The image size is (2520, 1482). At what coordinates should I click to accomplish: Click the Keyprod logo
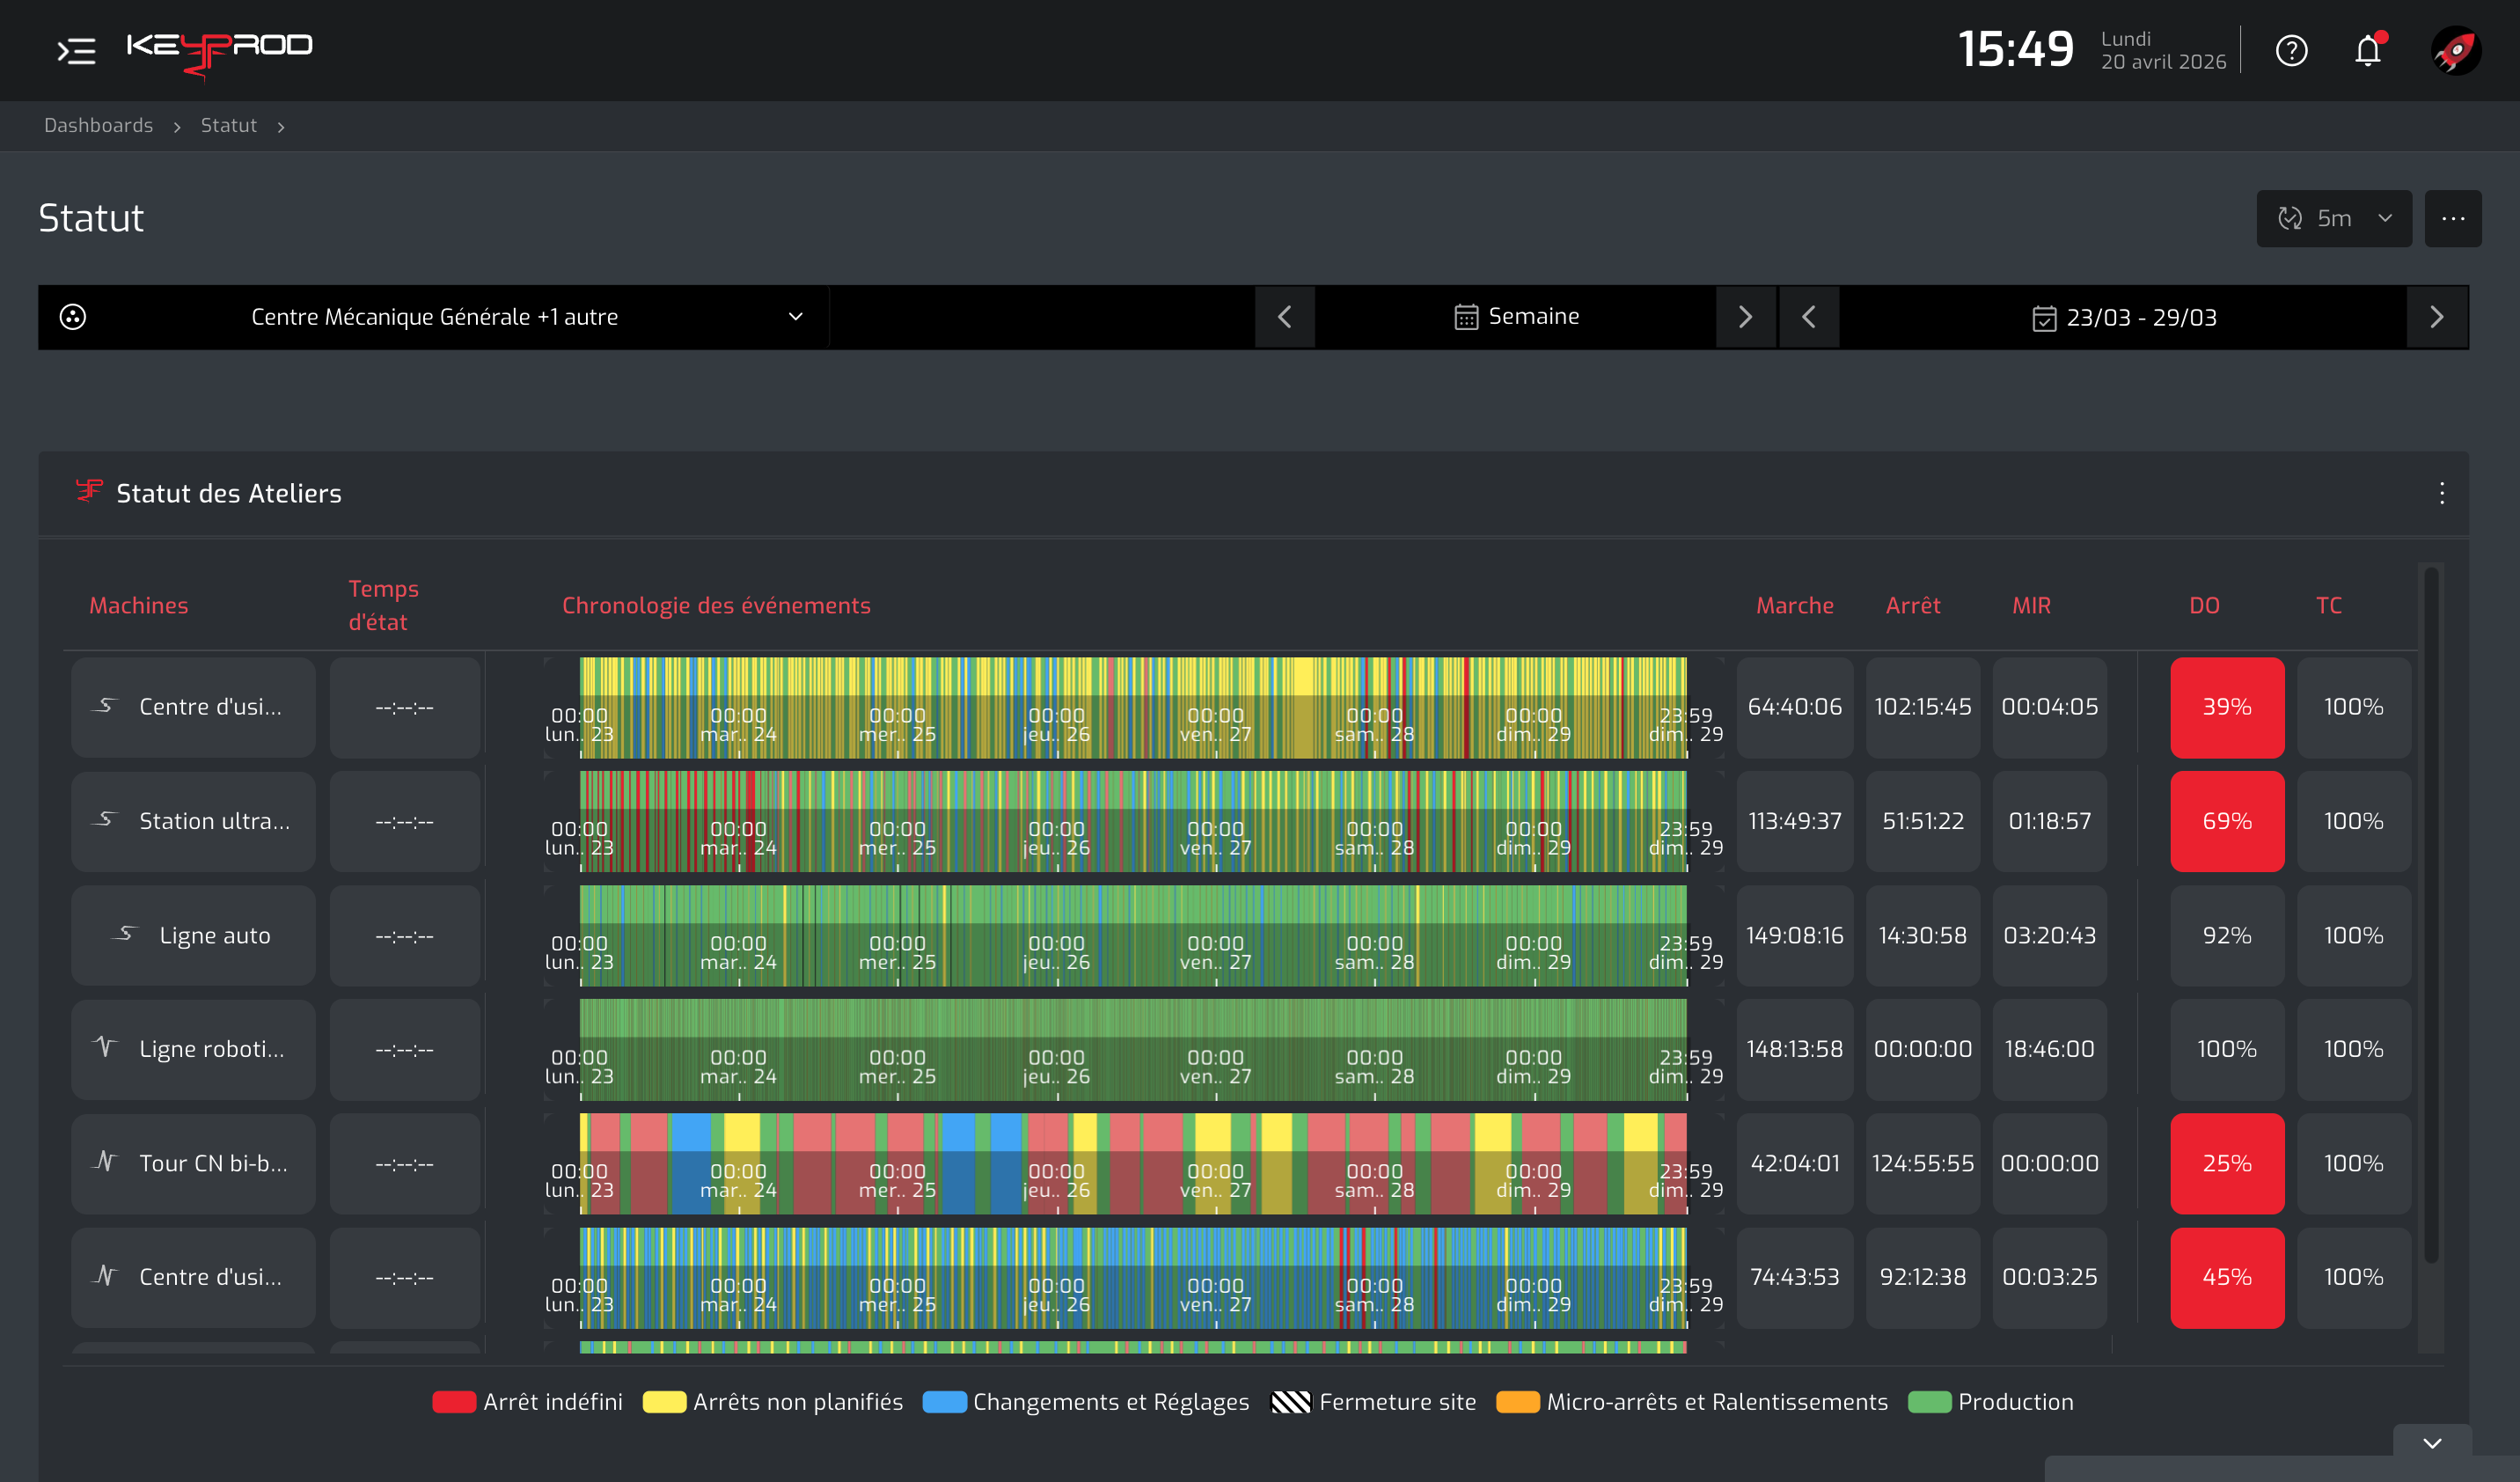click(219, 52)
